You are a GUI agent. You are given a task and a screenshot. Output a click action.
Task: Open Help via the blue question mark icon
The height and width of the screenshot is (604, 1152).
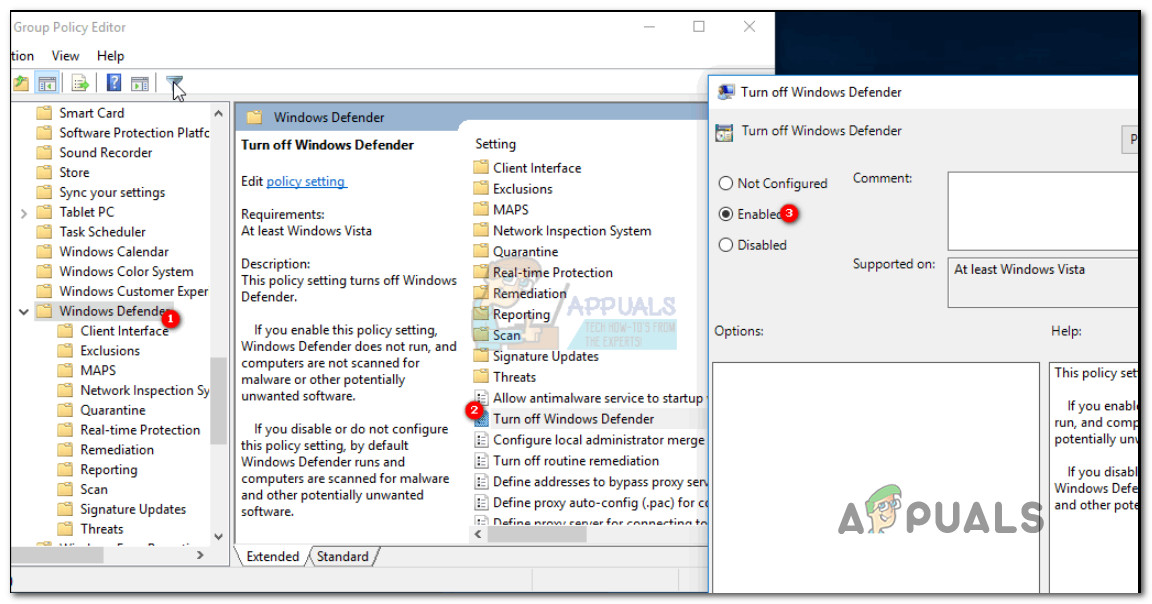114,82
